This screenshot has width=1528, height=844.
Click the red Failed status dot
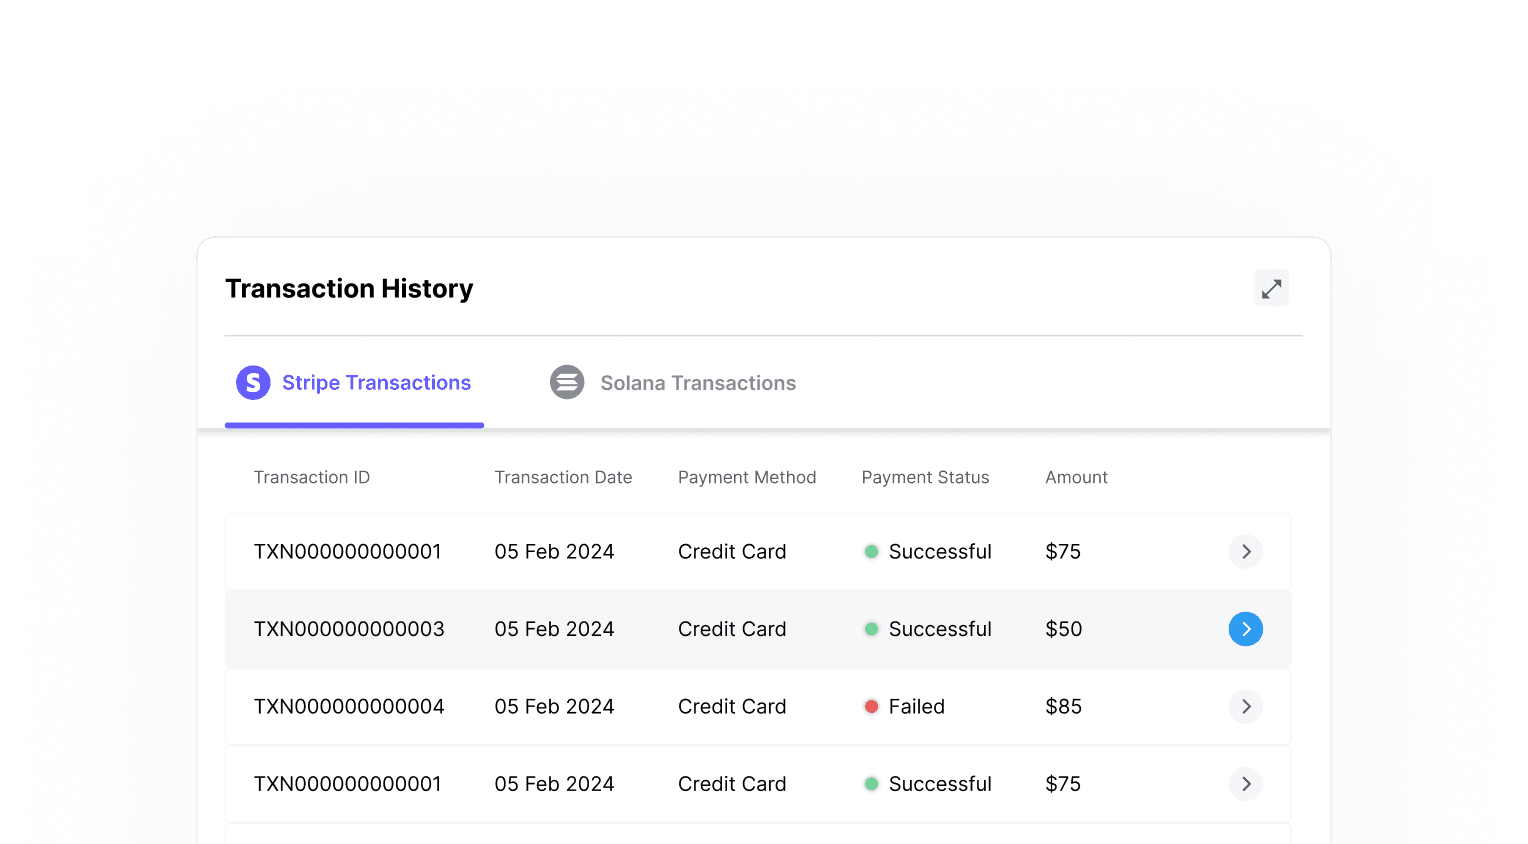(x=871, y=707)
